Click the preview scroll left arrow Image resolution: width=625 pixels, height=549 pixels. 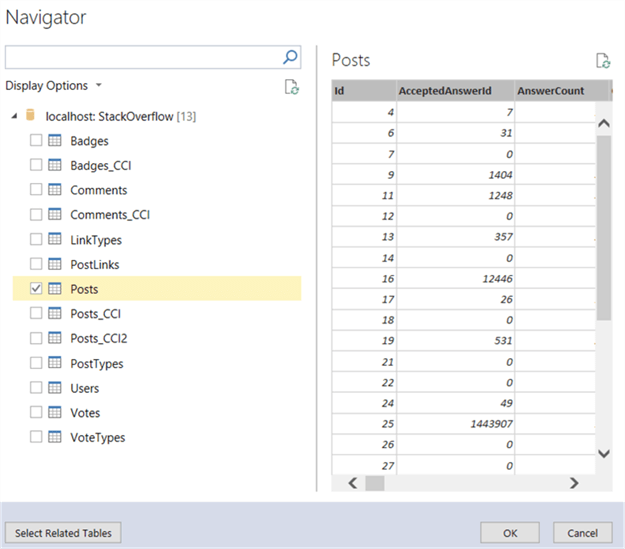[352, 483]
